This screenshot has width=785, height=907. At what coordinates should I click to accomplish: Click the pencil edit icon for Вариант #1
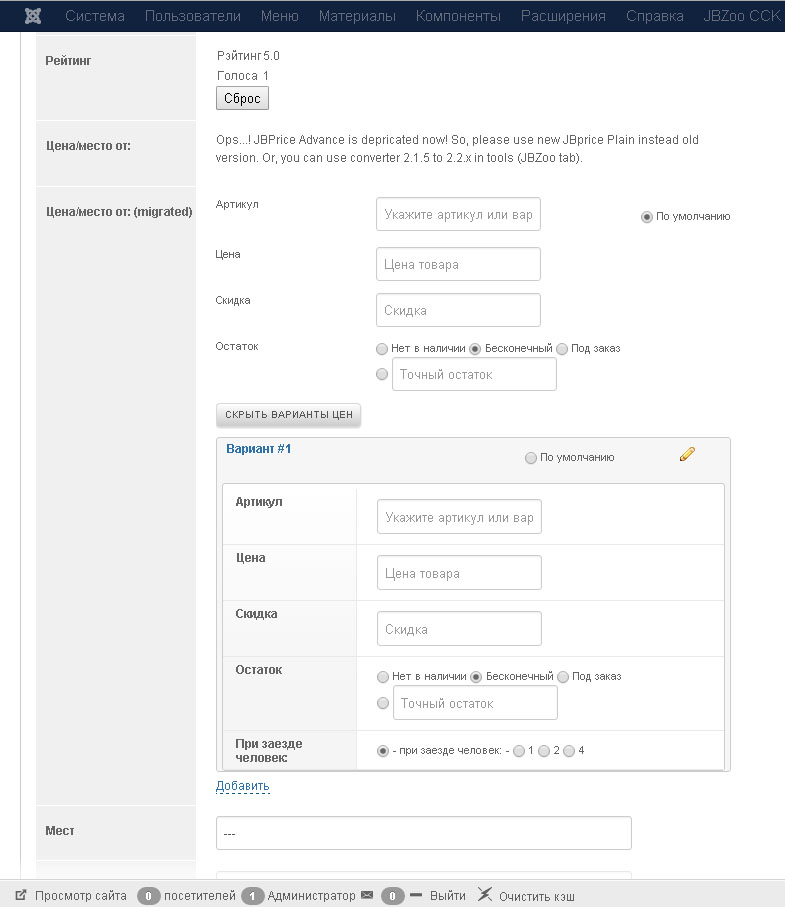point(686,454)
